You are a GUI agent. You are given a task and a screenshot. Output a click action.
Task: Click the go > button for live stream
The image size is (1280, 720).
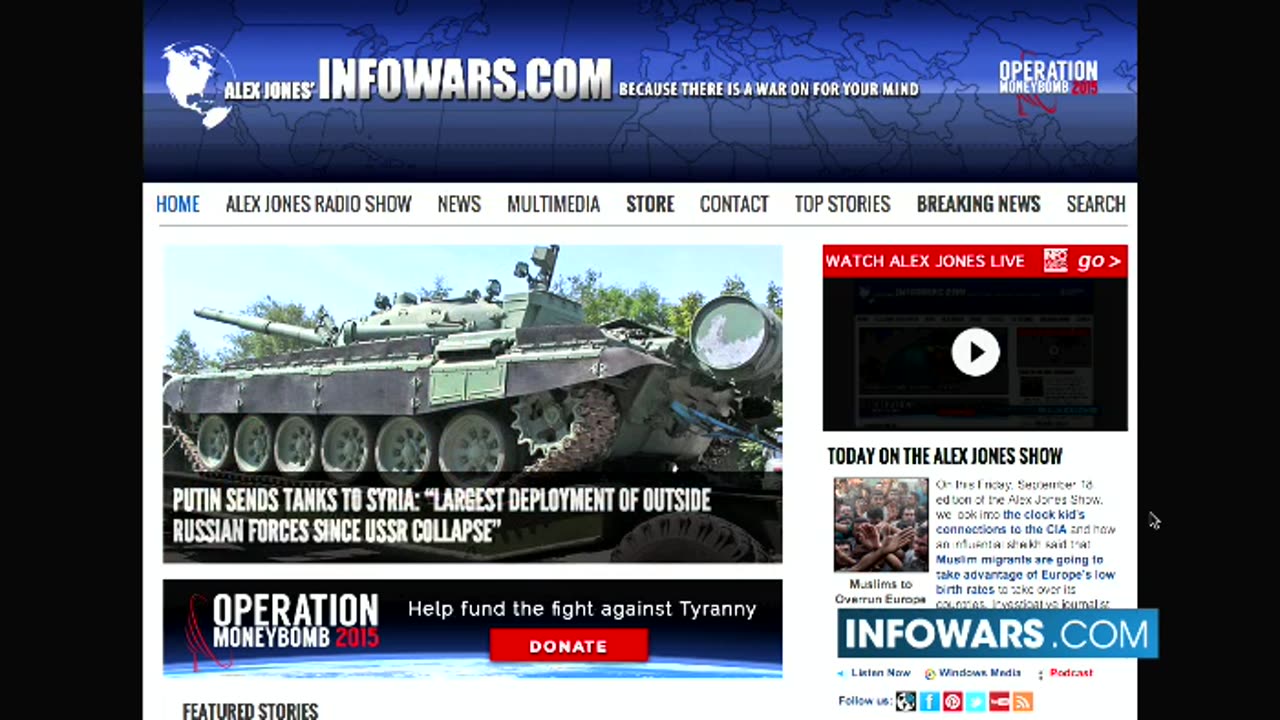[x=1099, y=261]
